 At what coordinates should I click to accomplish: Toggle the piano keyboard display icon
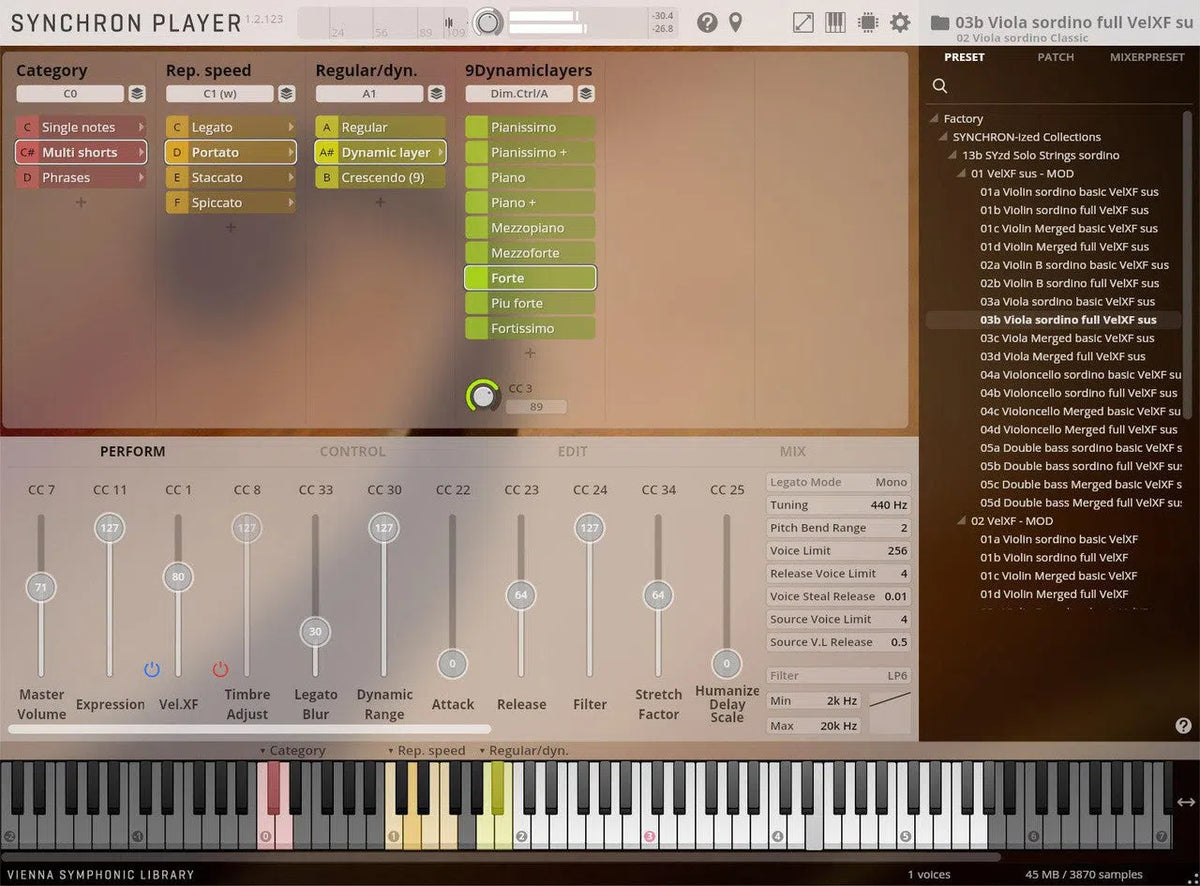(x=835, y=22)
